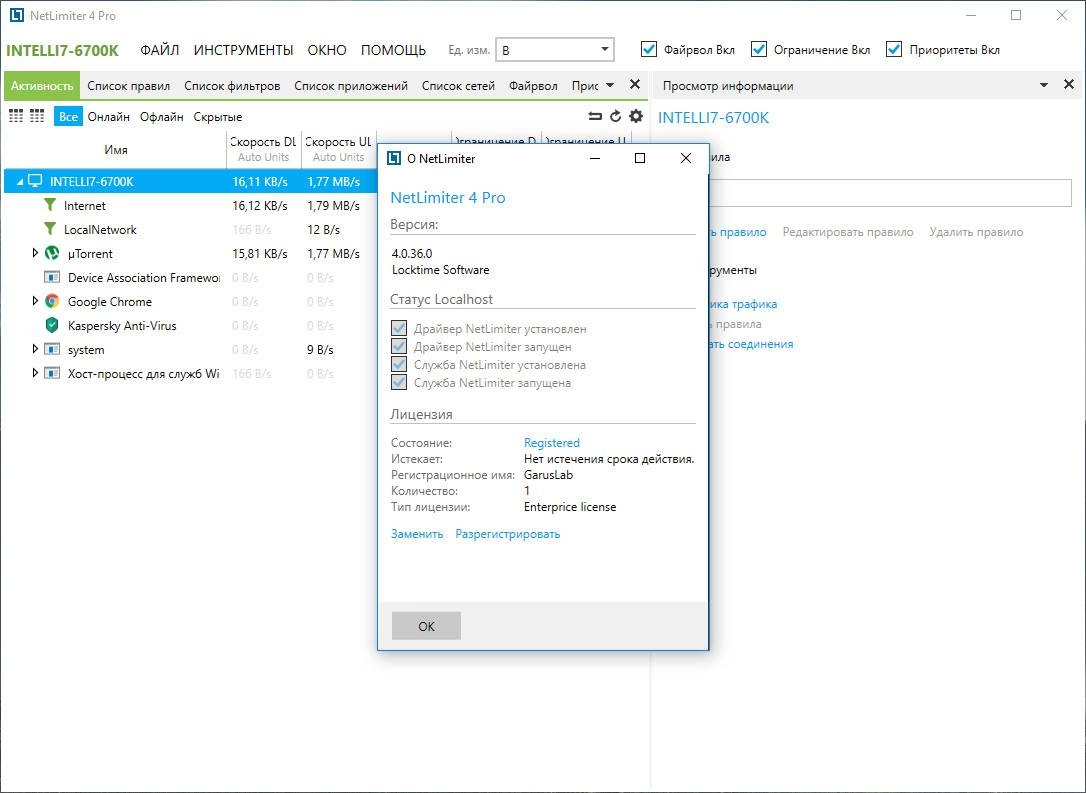Click the Драйвер NetLimiter запущен checkbox
This screenshot has width=1086, height=793.
(x=399, y=346)
